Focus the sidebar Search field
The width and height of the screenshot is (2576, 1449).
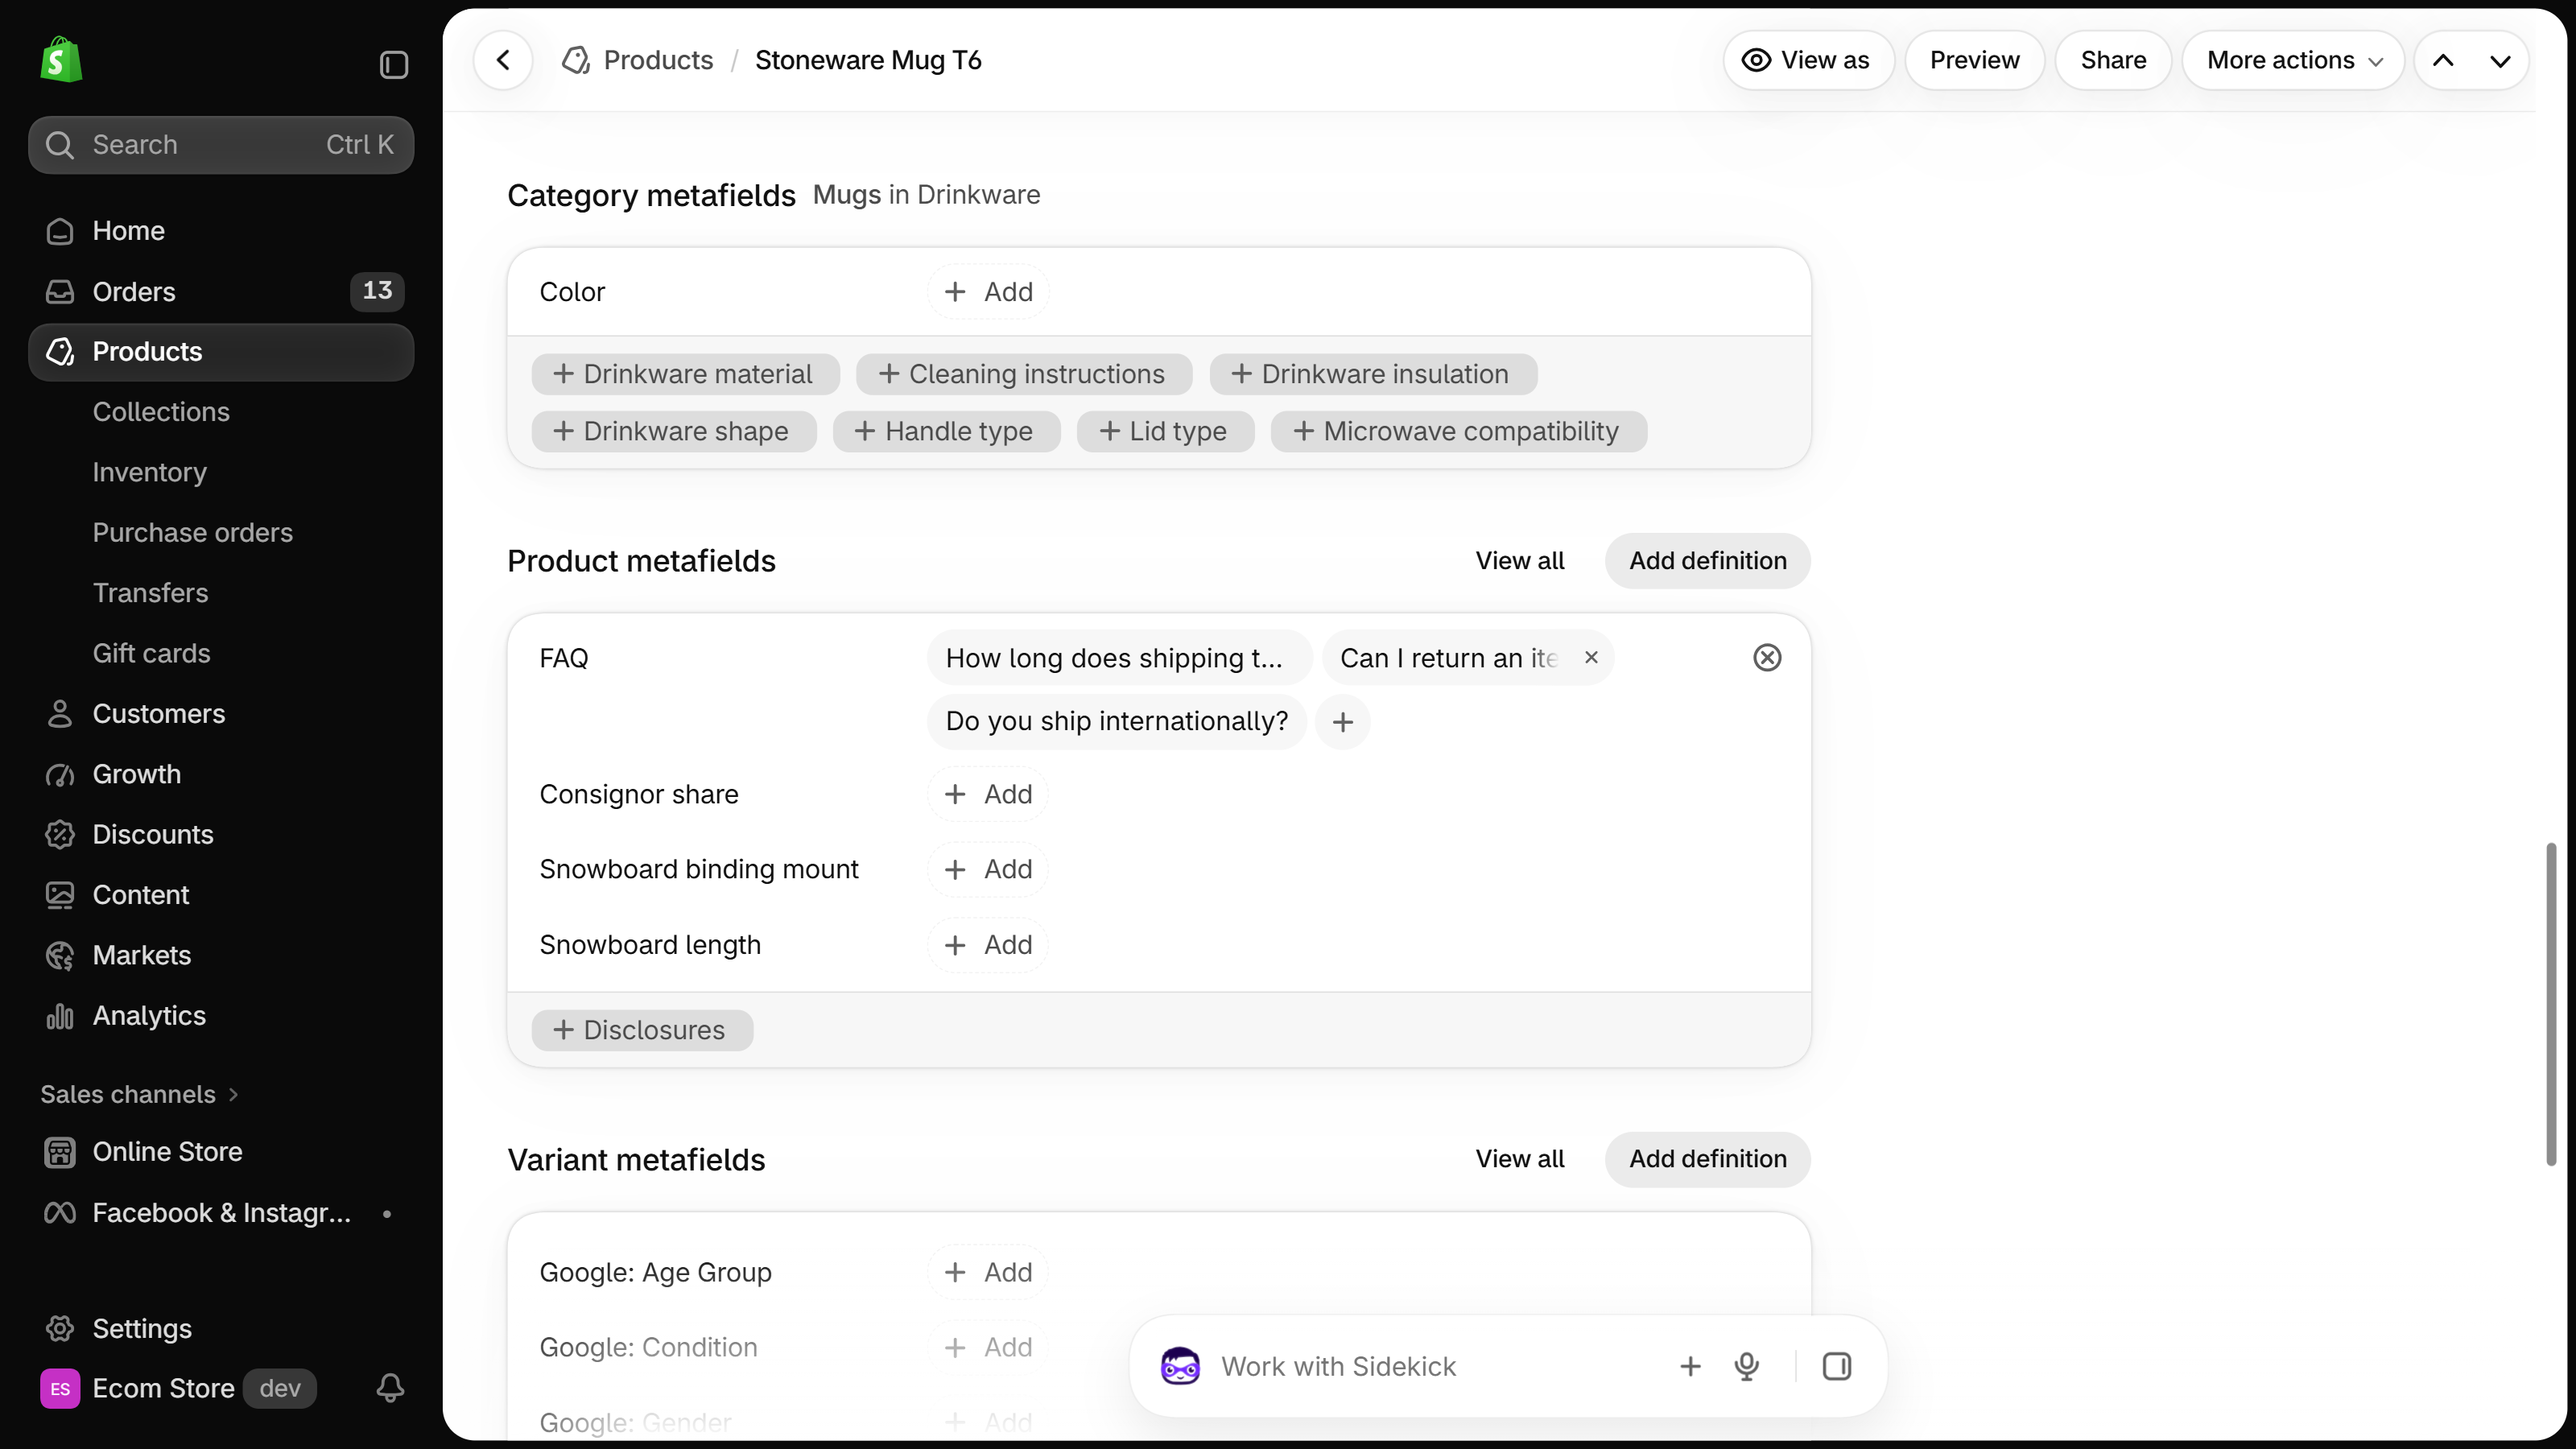pyautogui.click(x=221, y=145)
